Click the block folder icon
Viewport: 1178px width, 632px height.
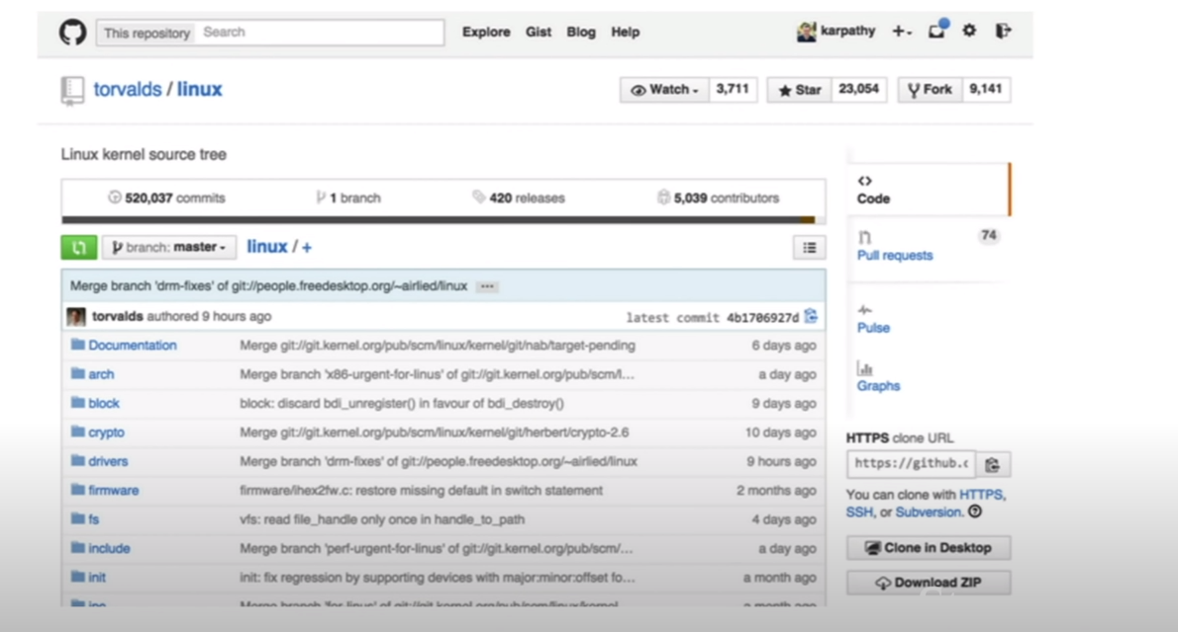pos(77,403)
